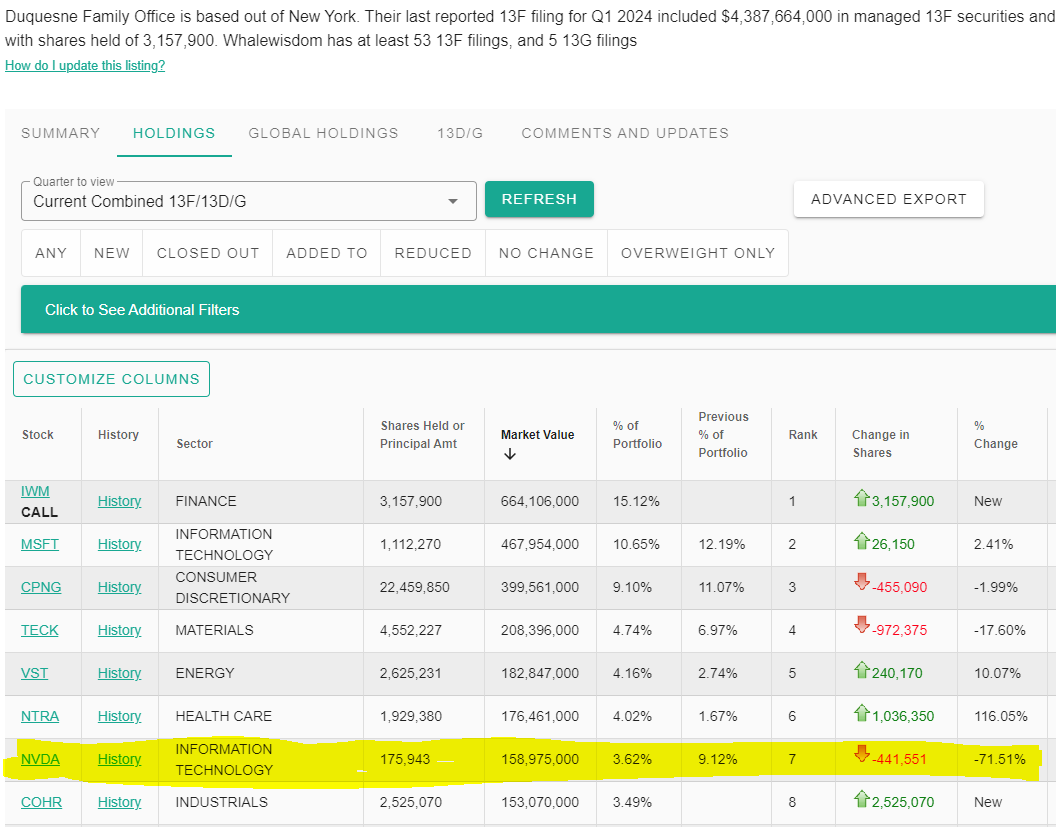Click the red down arrow for CPNG
Image resolution: width=1056 pixels, height=827 pixels.
tap(861, 582)
